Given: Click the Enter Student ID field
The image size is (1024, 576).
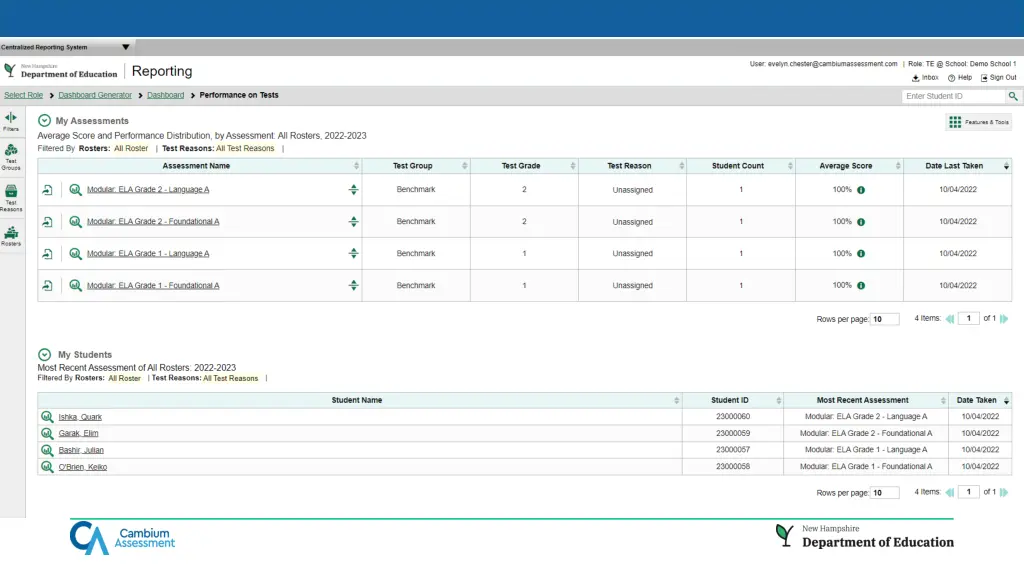Looking at the screenshot, I should 954,96.
